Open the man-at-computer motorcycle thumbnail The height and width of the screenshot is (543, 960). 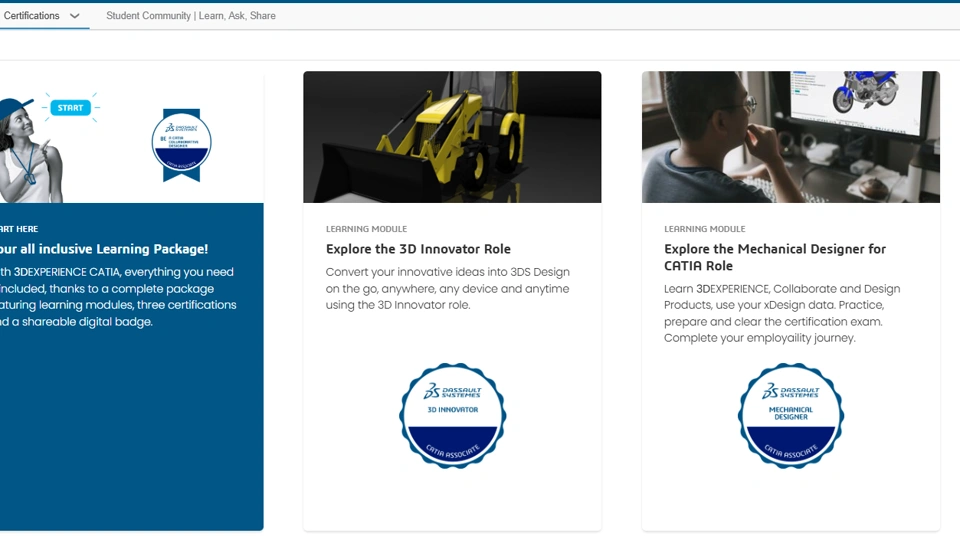pyautogui.click(x=790, y=137)
